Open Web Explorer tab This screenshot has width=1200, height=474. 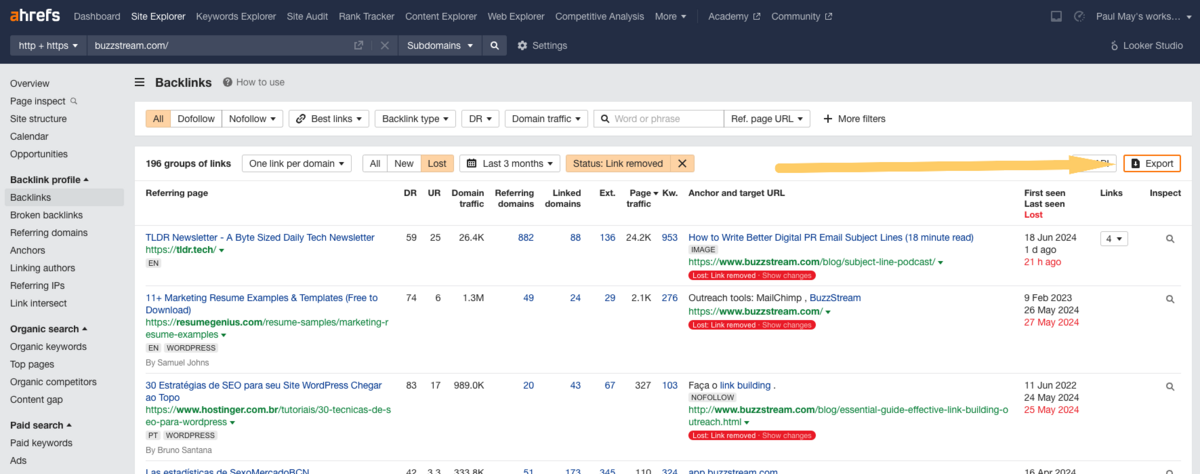pos(515,16)
